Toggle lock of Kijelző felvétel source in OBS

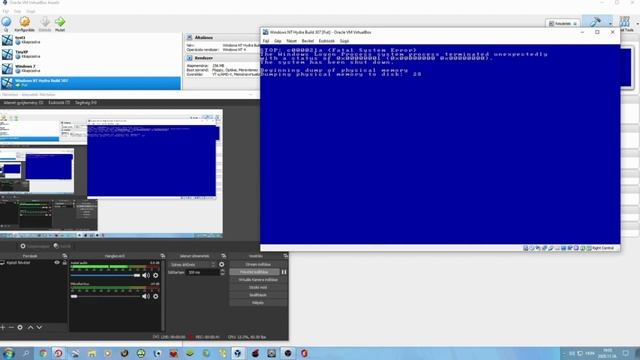tap(64, 262)
